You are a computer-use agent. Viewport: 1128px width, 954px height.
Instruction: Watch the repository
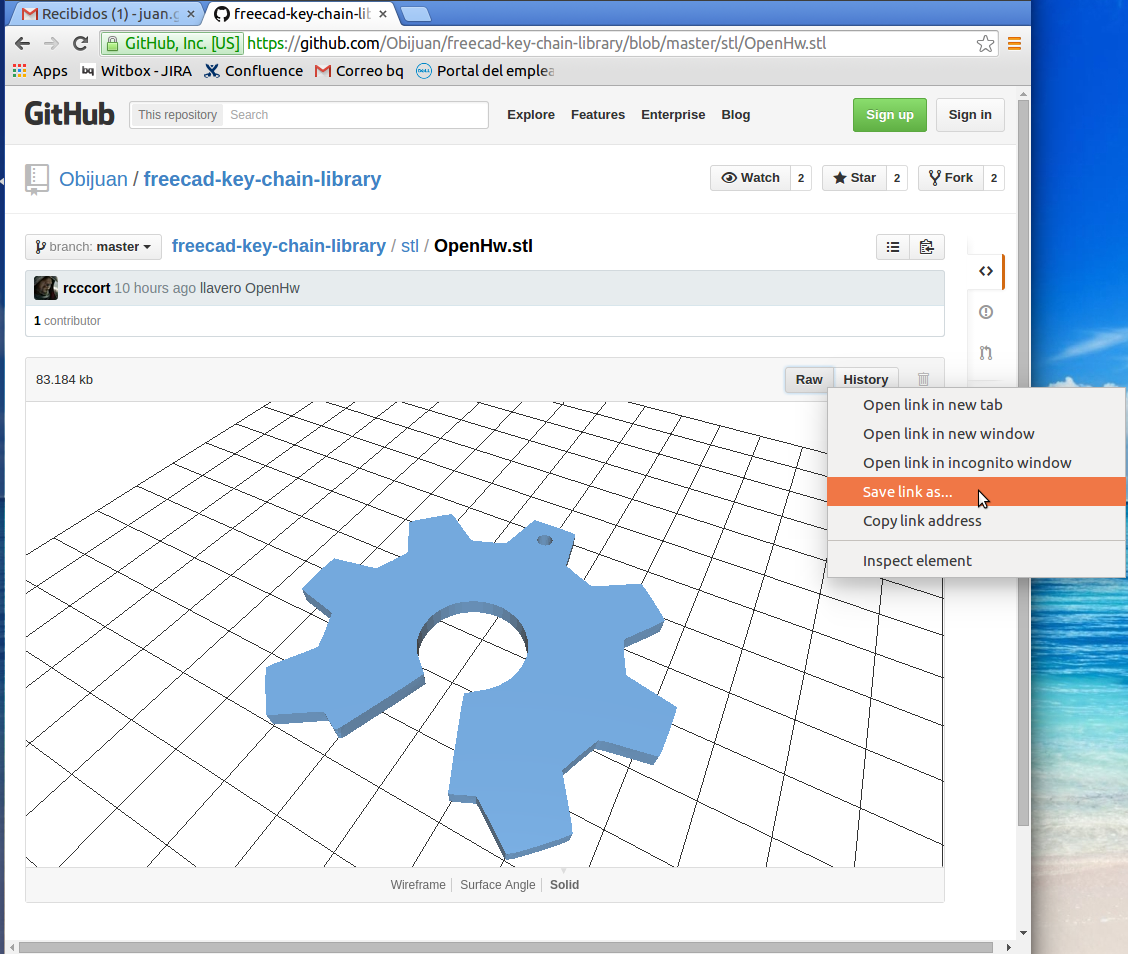point(750,178)
